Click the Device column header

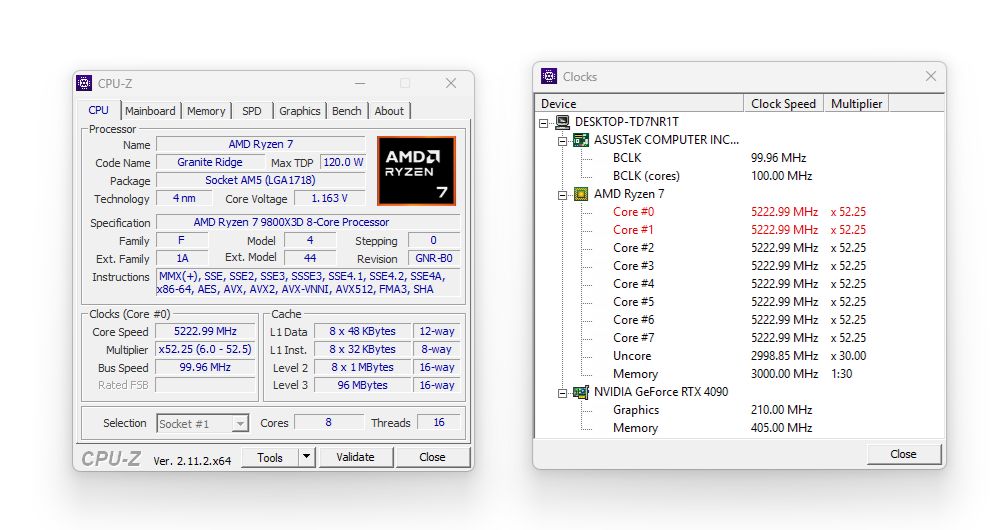click(639, 103)
